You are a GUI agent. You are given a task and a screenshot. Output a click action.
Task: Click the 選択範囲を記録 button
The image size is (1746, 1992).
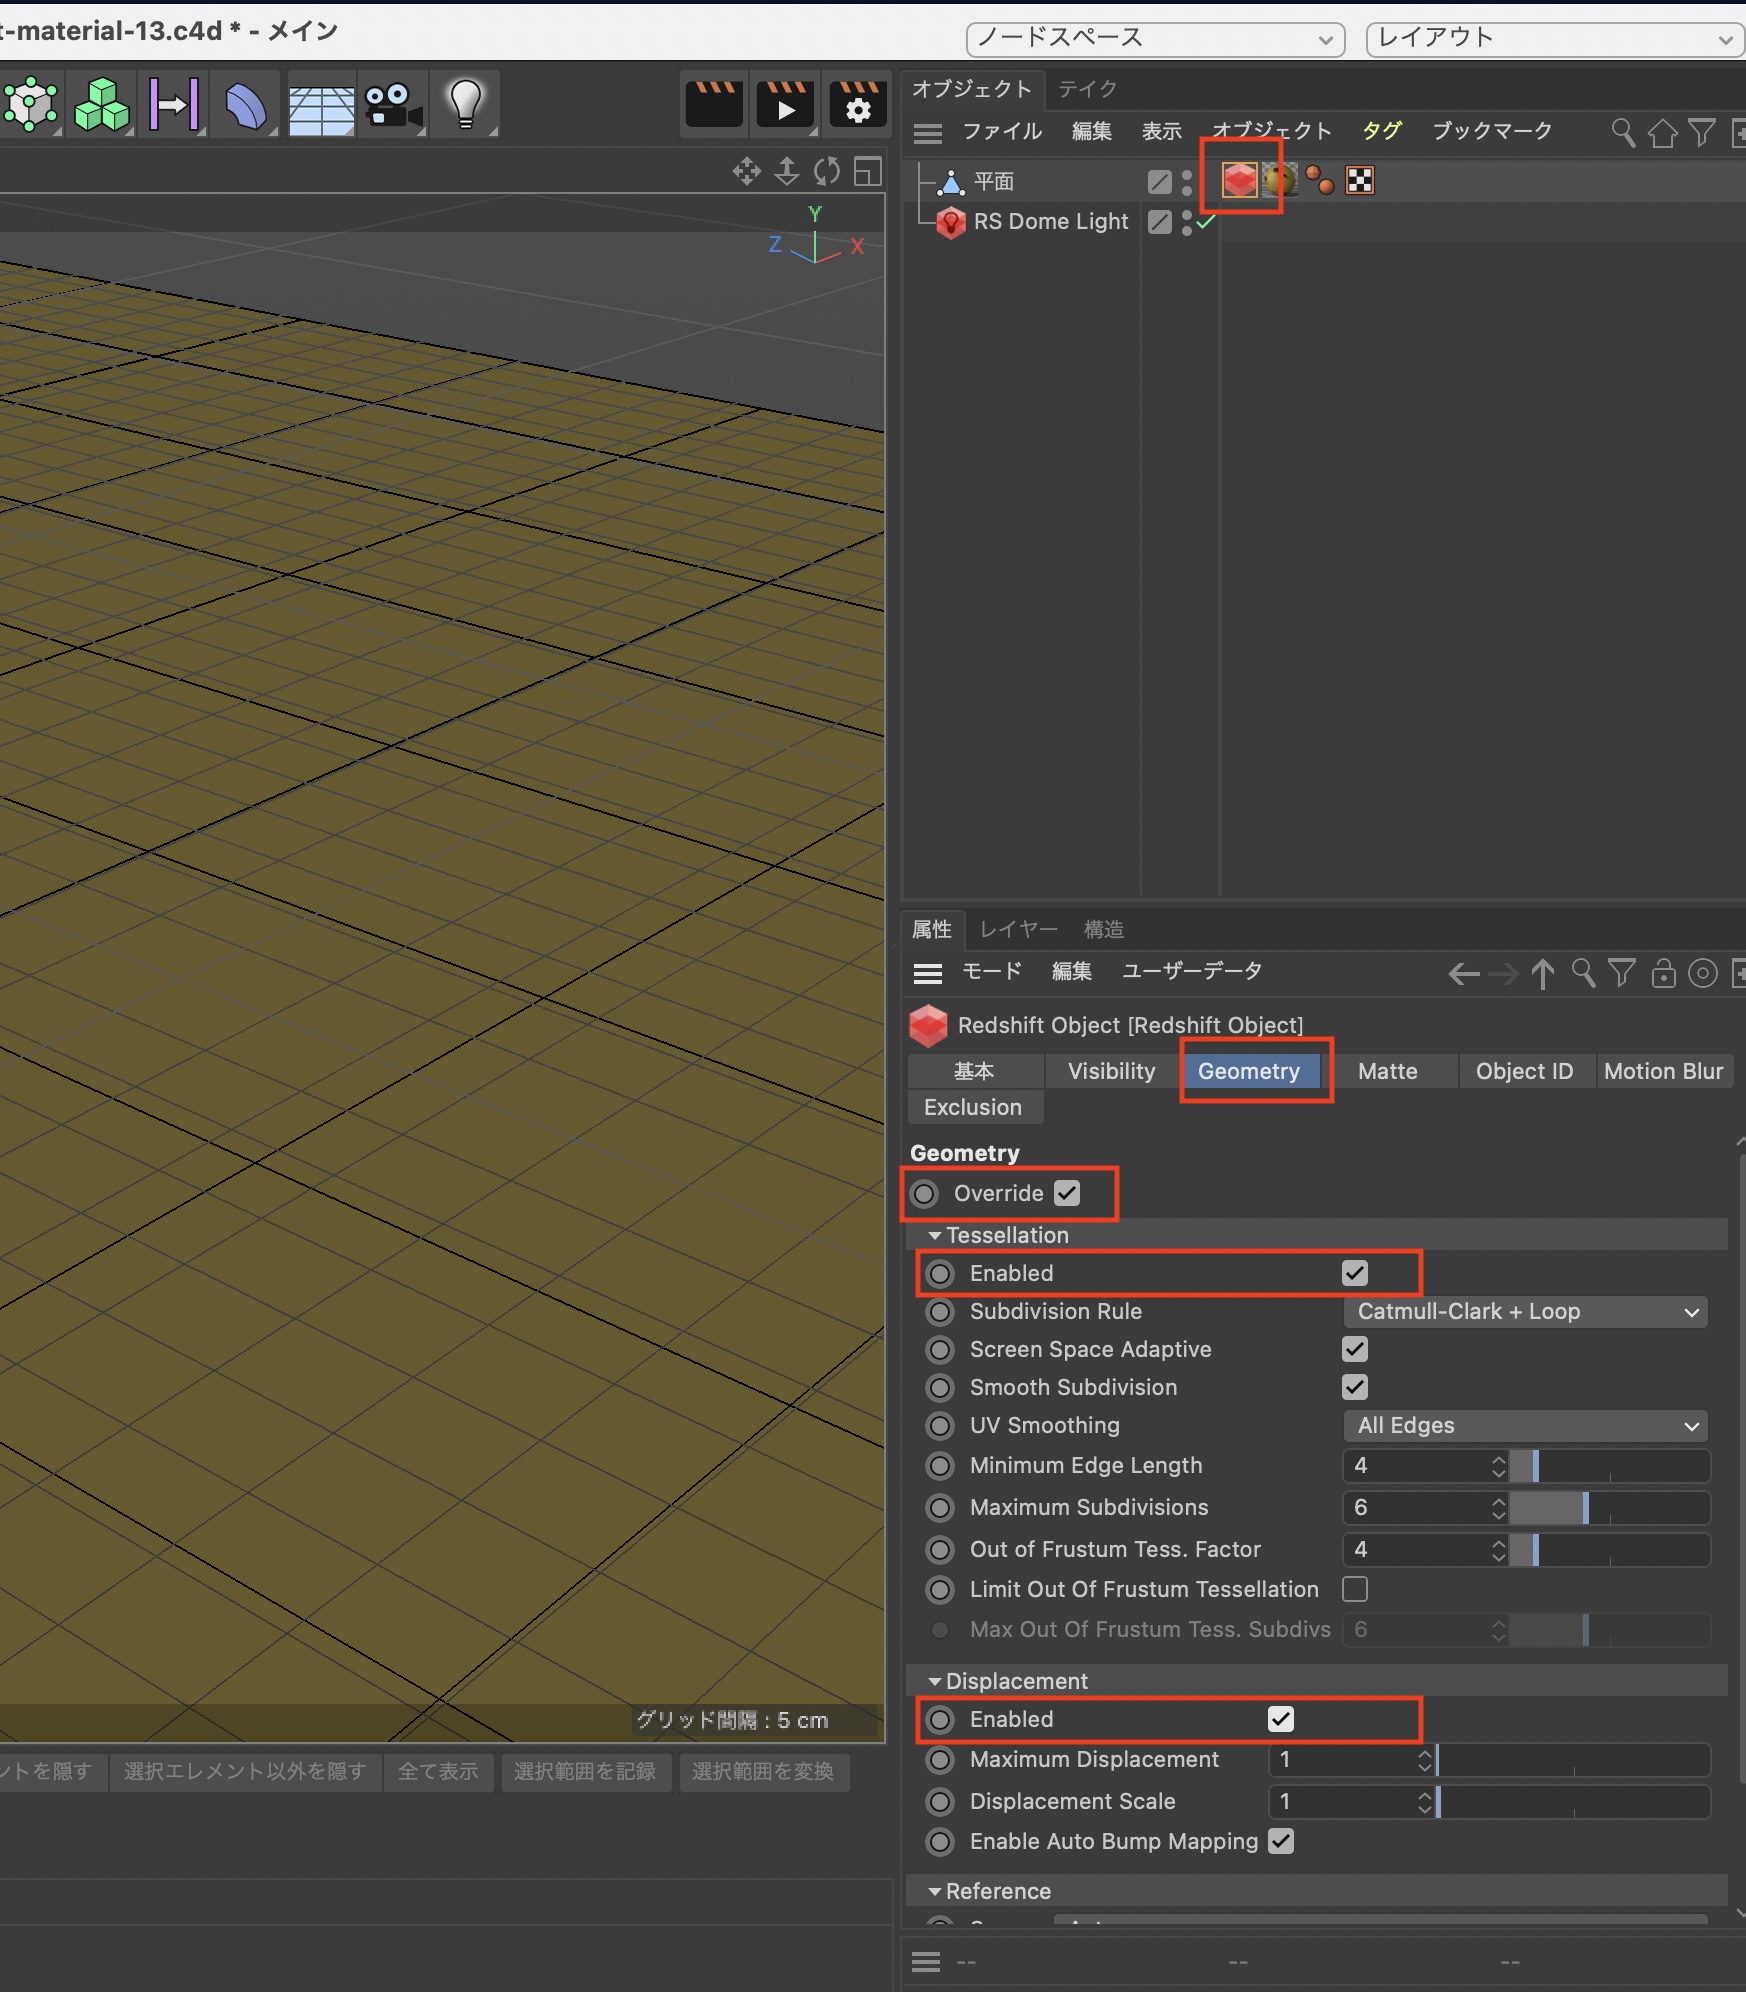click(x=585, y=1771)
